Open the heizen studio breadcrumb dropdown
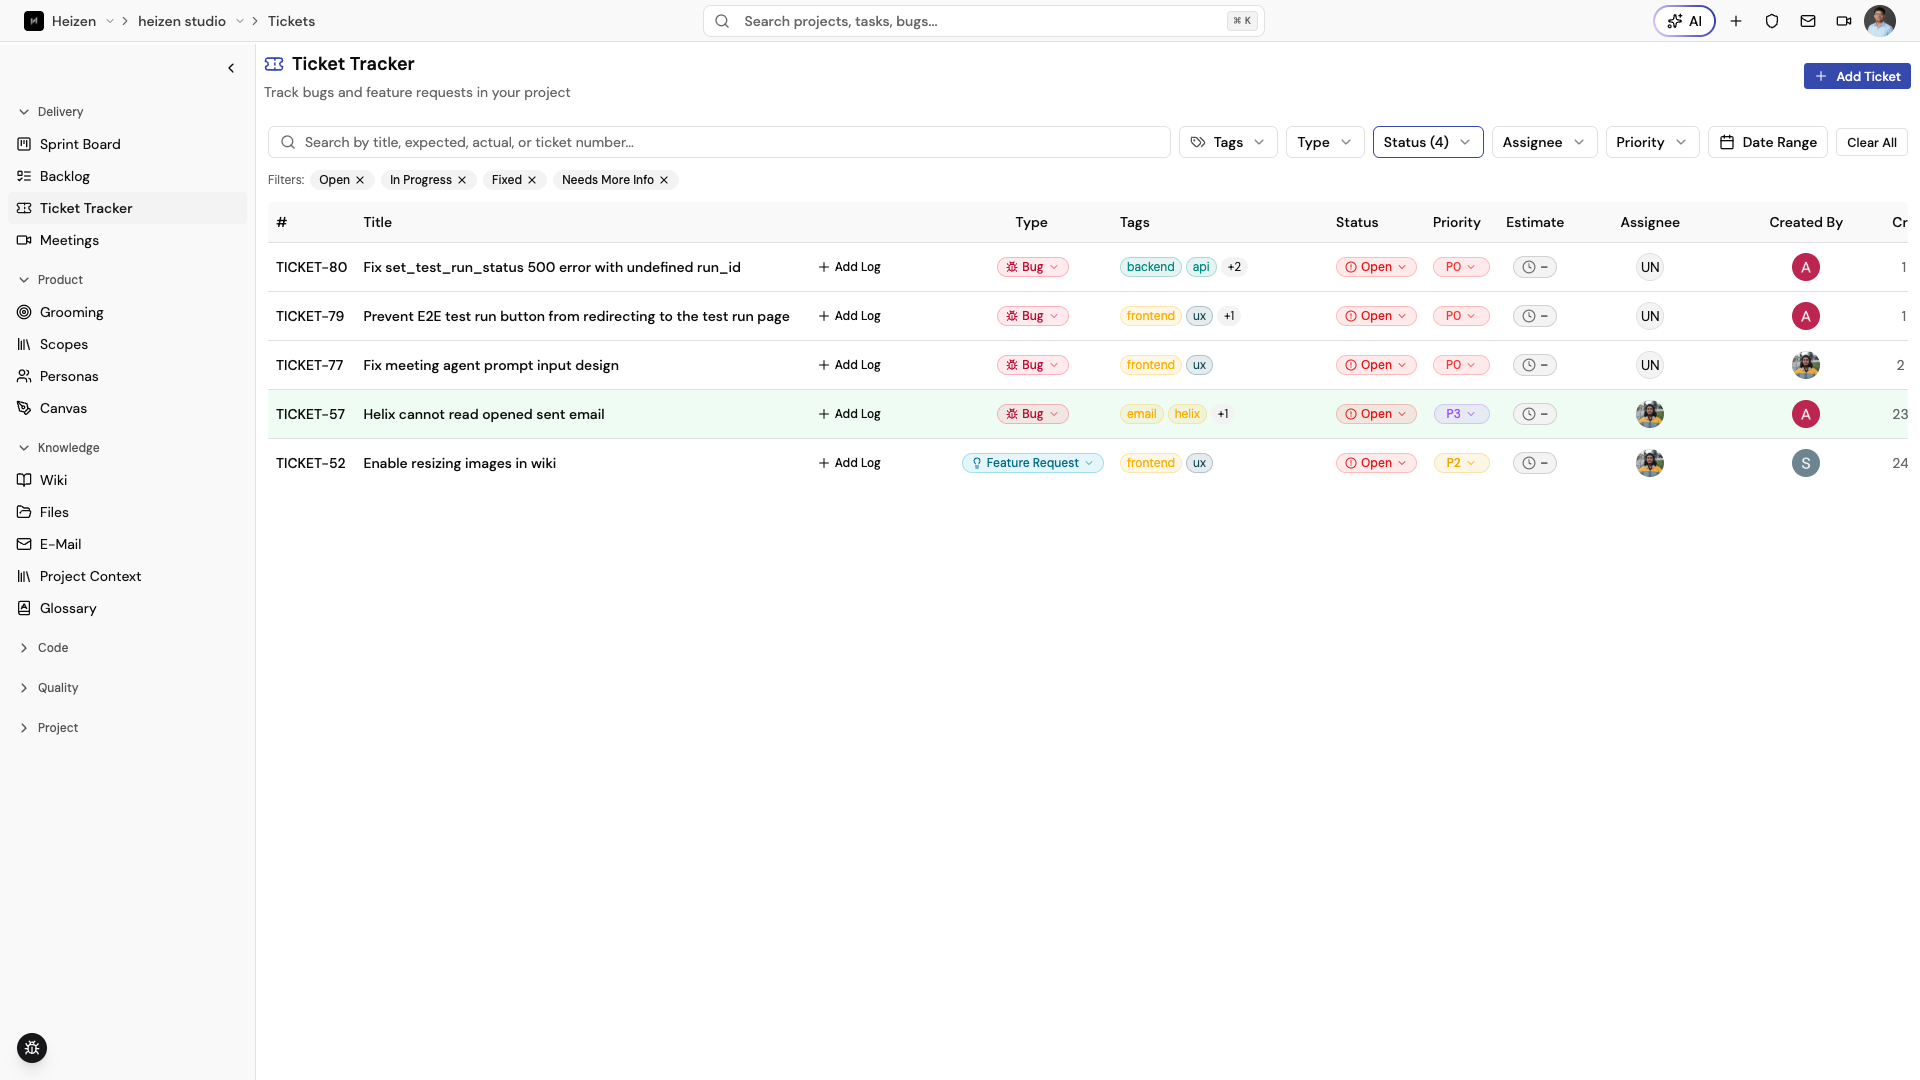Image resolution: width=1920 pixels, height=1080 pixels. [x=240, y=21]
